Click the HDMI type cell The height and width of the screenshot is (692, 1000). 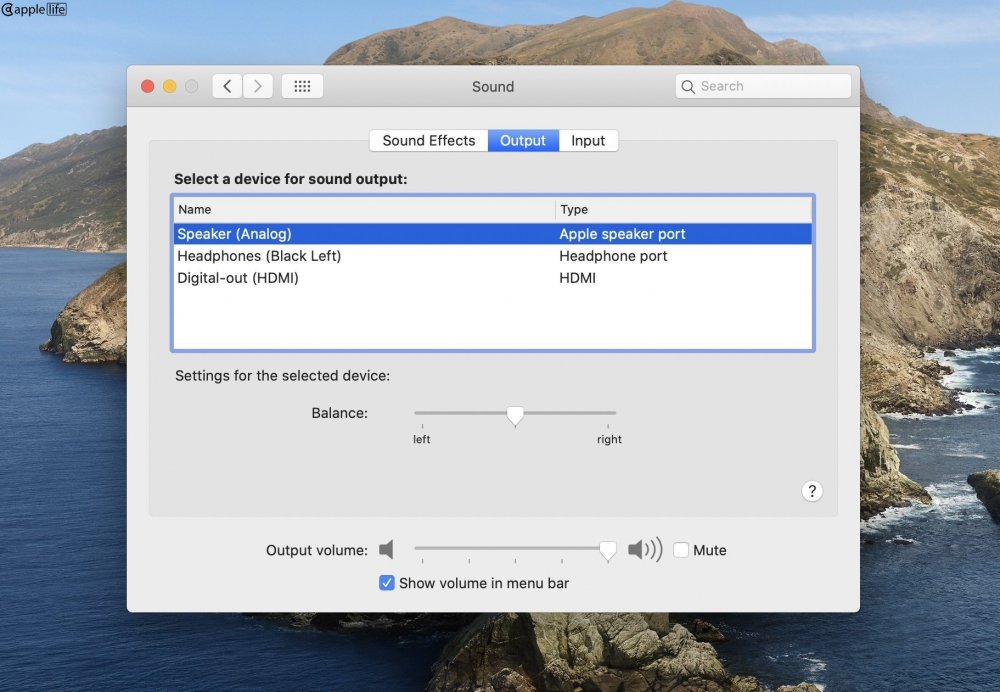(577, 278)
